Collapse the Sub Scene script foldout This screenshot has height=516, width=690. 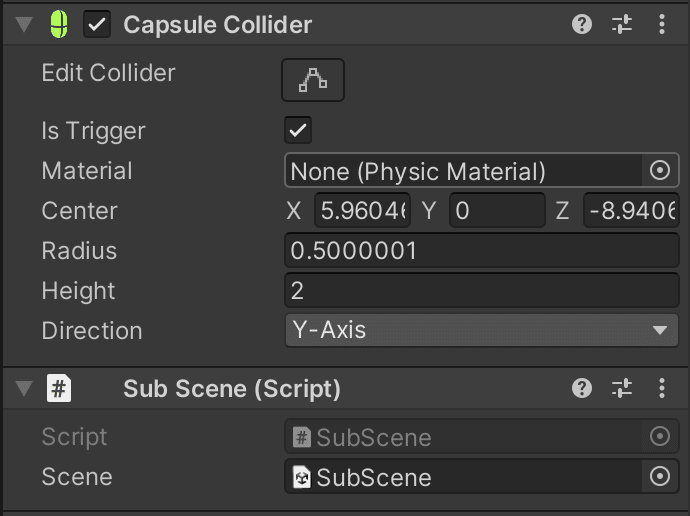click(23, 388)
